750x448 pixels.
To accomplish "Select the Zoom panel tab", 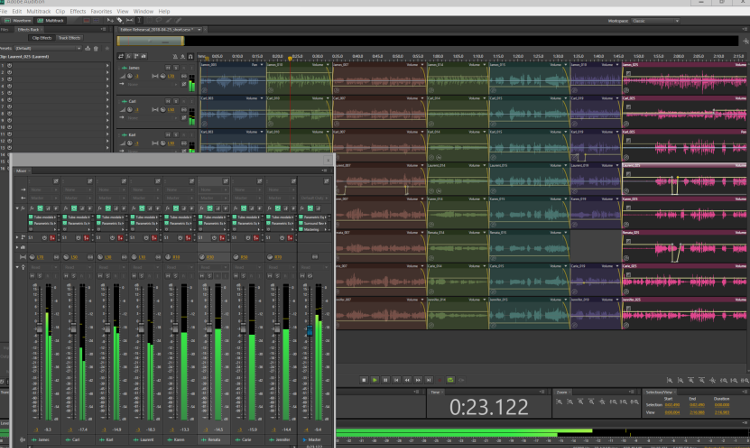I will click(x=562, y=392).
